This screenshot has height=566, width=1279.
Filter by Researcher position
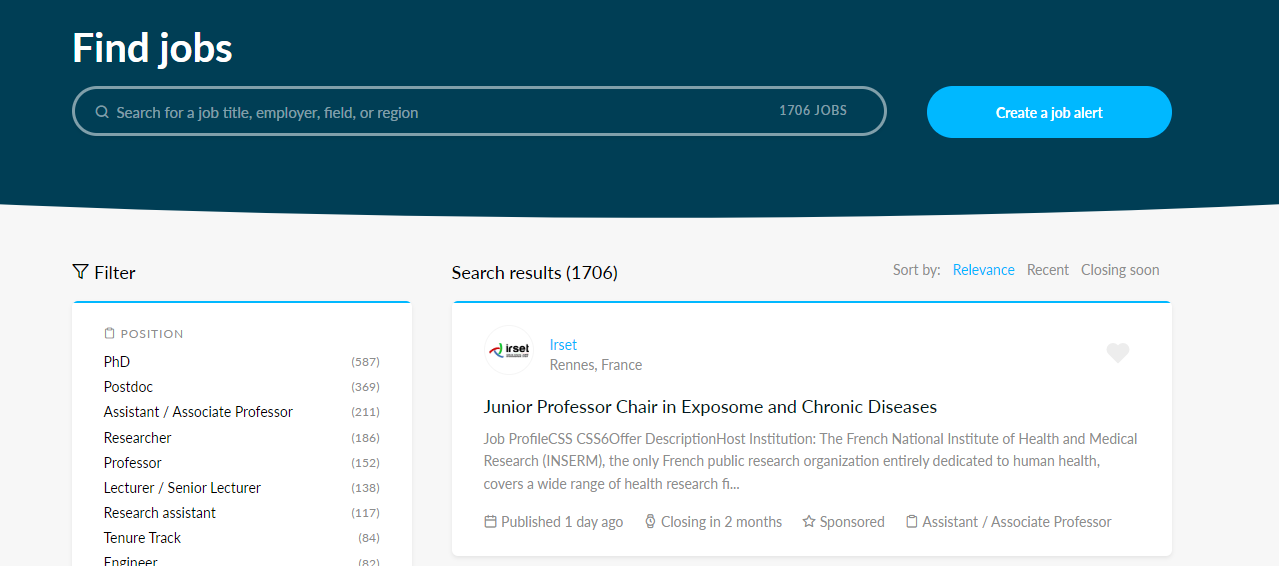(x=137, y=438)
